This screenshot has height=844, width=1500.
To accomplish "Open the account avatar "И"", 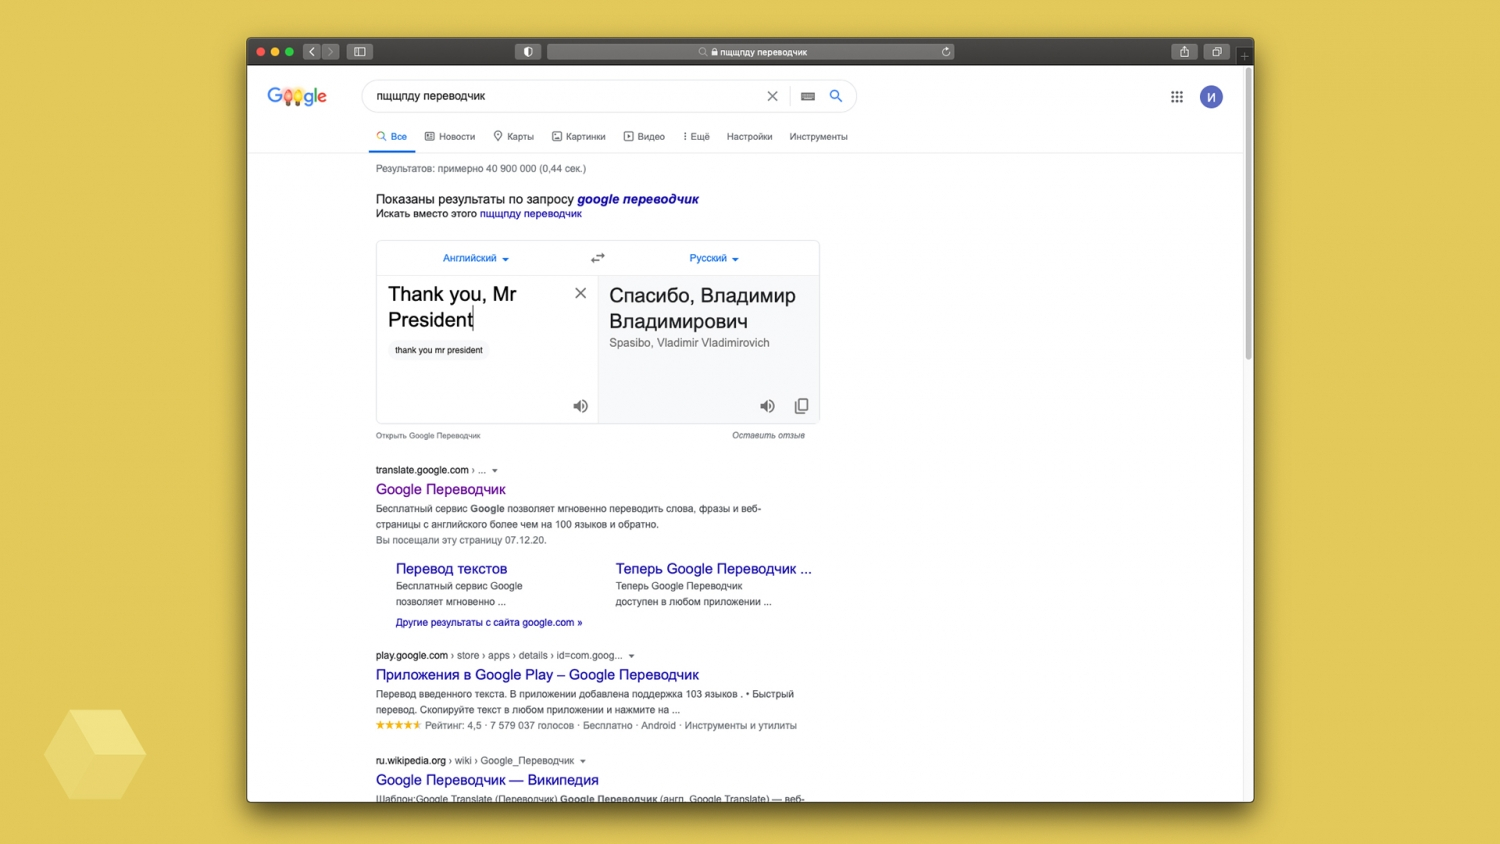I will tap(1211, 97).
